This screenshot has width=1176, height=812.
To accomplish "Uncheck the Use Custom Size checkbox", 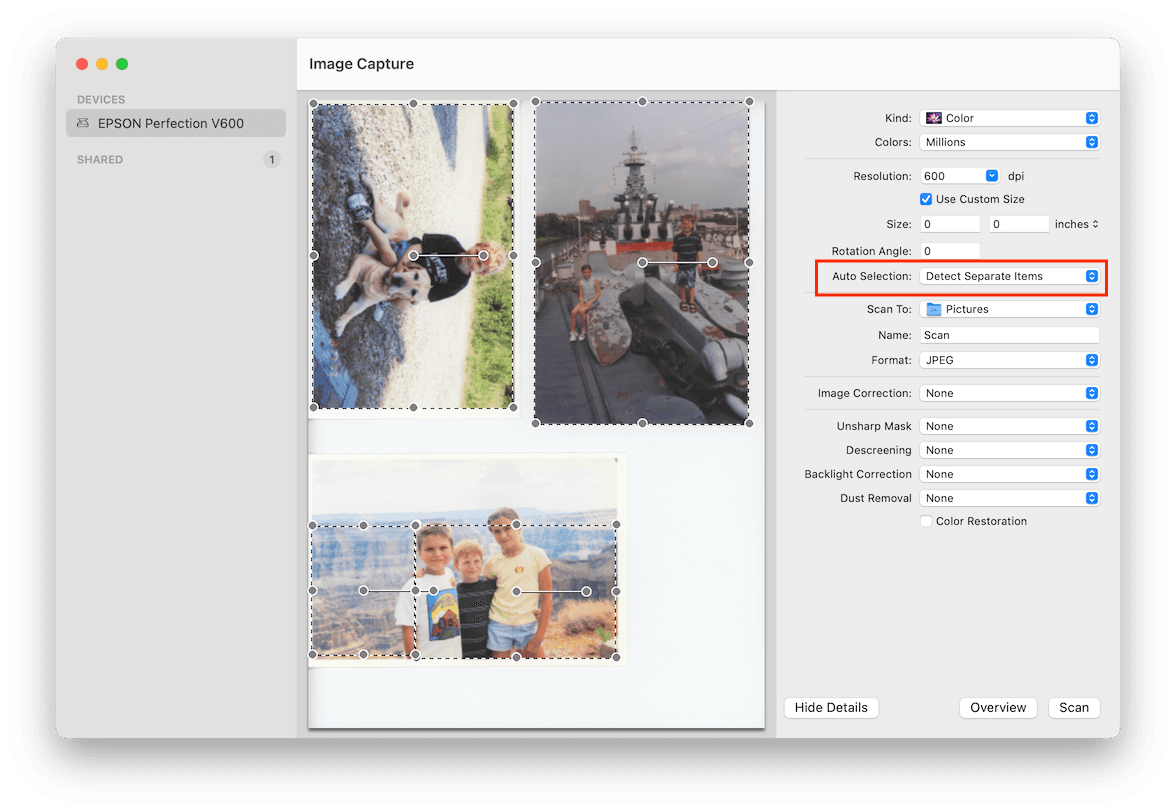I will 926,199.
